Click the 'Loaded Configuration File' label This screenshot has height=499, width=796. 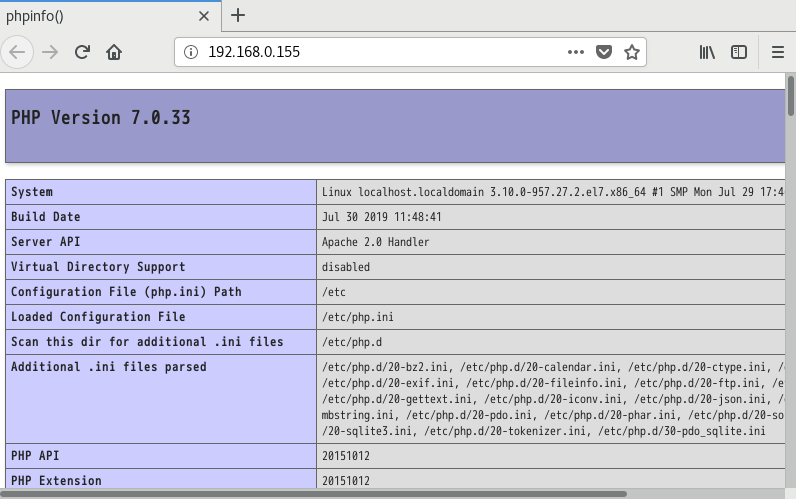click(x=98, y=317)
